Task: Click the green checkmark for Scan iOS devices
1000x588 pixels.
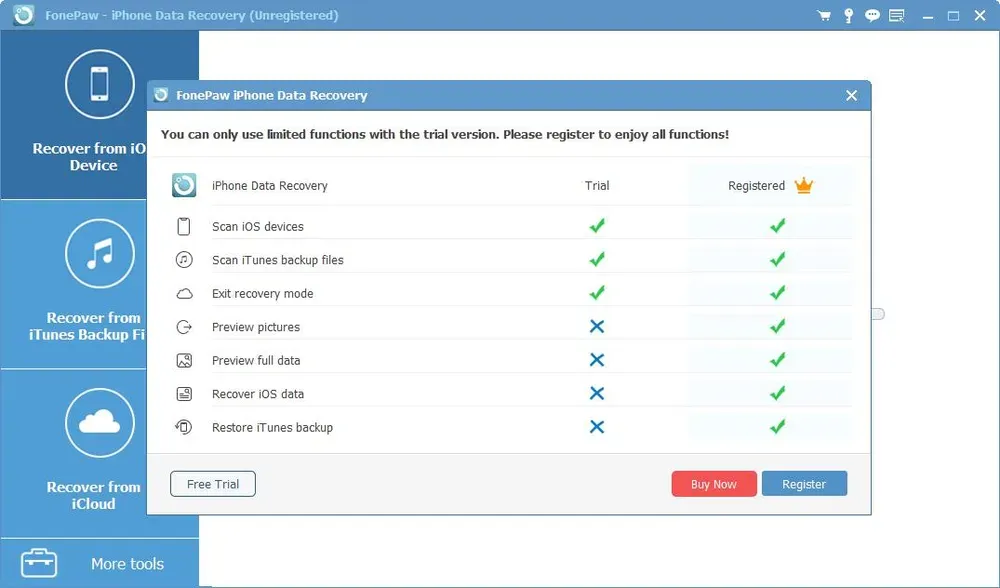Action: tap(597, 226)
